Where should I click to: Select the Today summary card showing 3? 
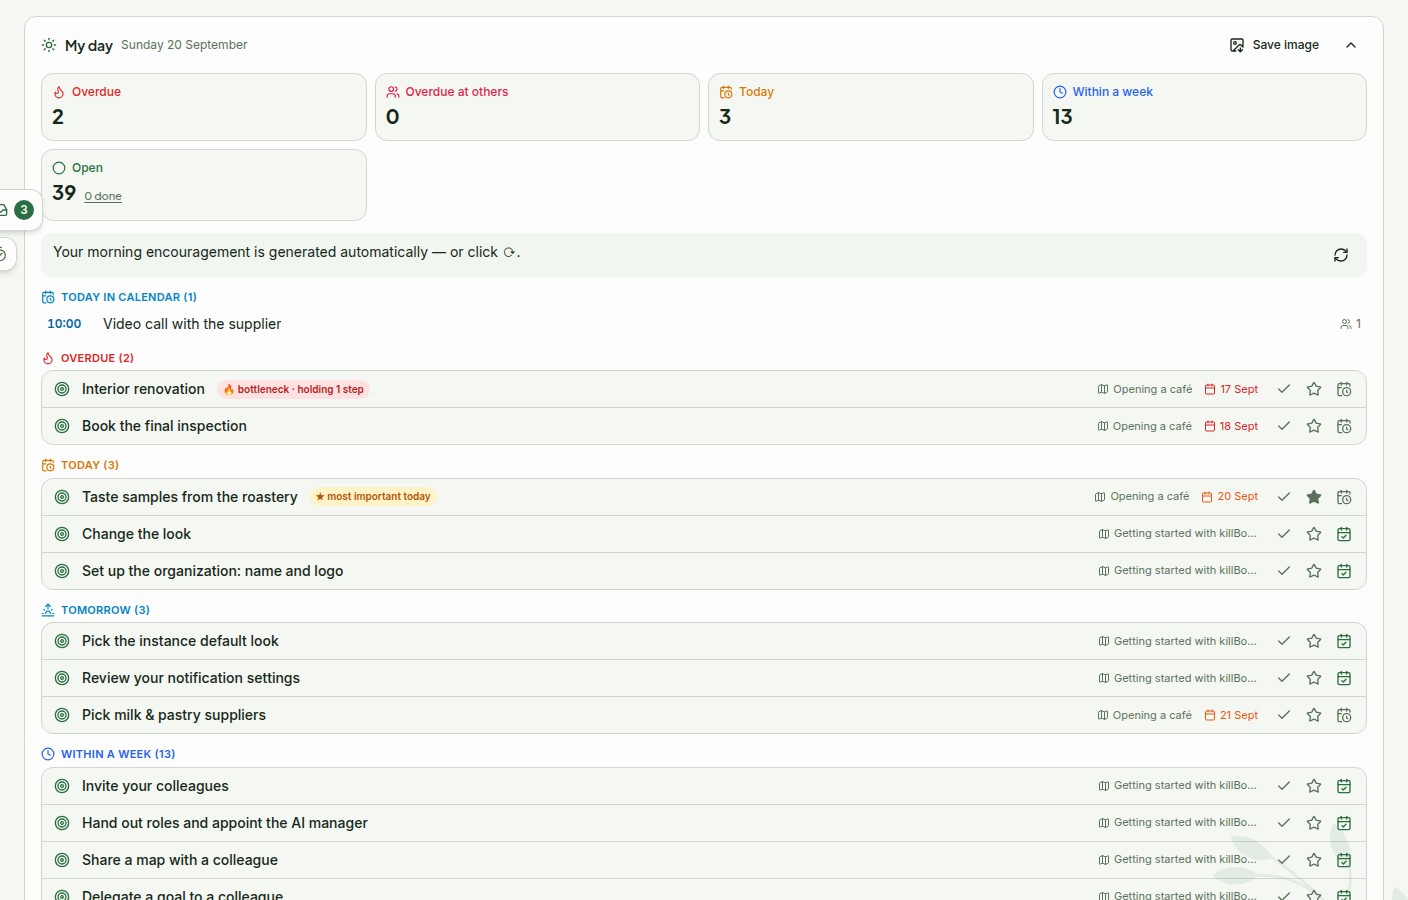click(x=870, y=107)
